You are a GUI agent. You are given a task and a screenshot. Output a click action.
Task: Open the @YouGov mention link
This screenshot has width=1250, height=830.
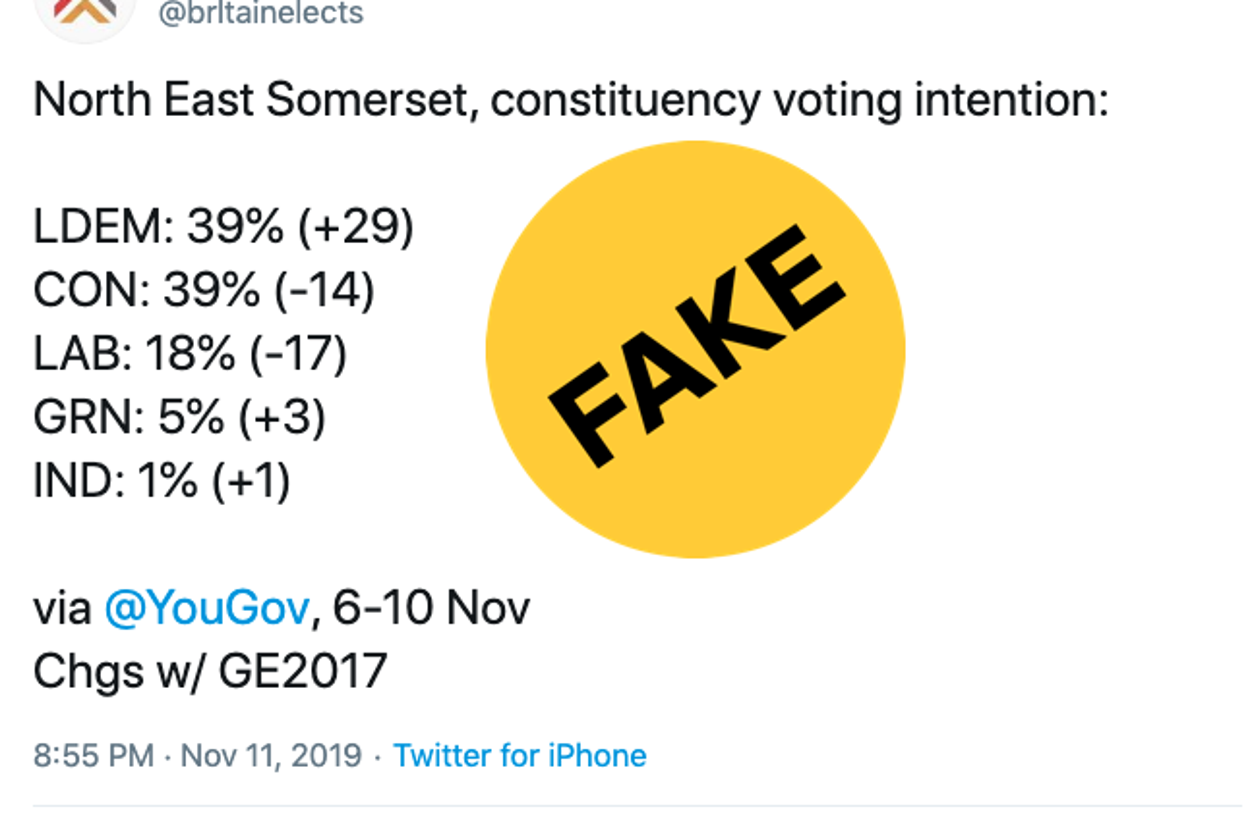coord(207,608)
